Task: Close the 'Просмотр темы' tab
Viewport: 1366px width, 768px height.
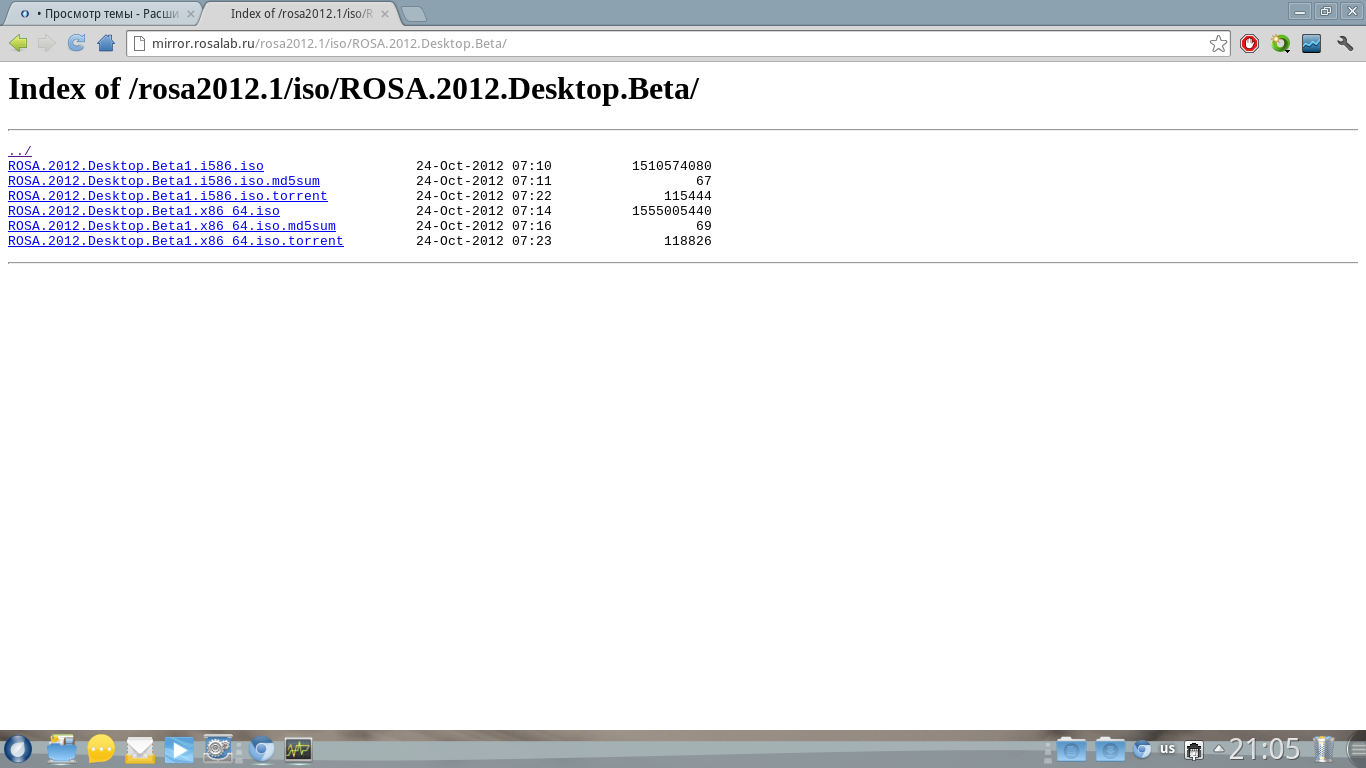Action: coord(191,14)
